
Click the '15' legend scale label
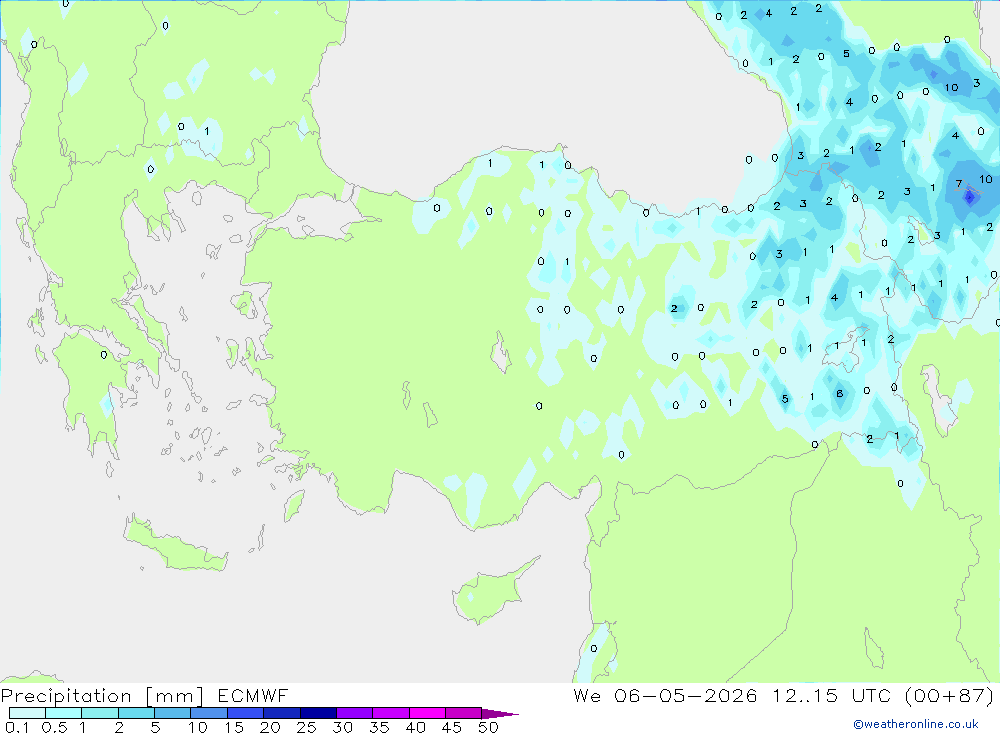pos(233,727)
